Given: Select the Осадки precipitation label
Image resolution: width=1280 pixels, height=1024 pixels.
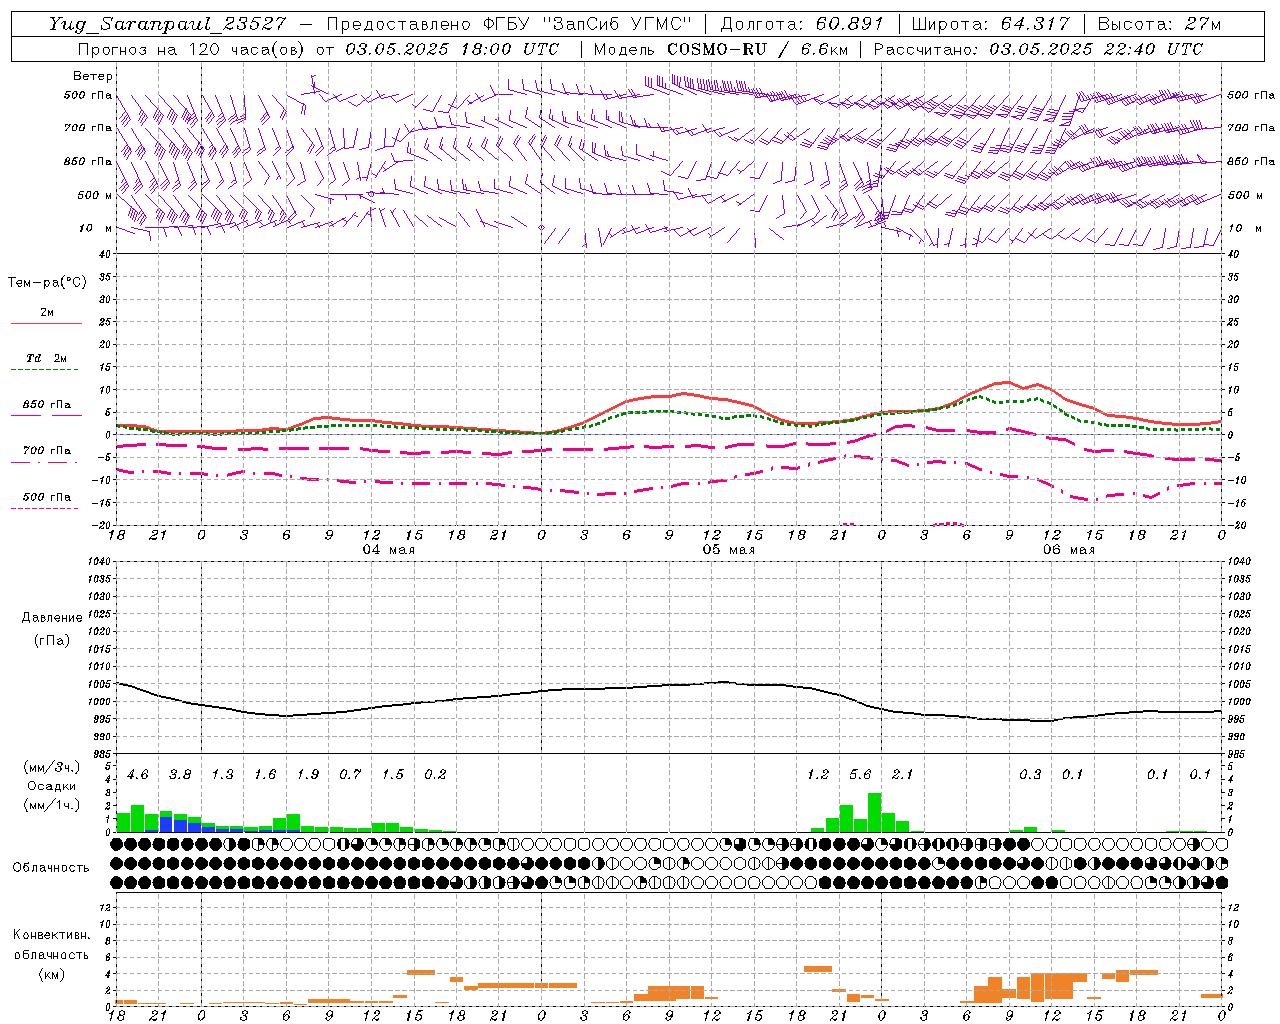Looking at the screenshot, I should tap(51, 786).
